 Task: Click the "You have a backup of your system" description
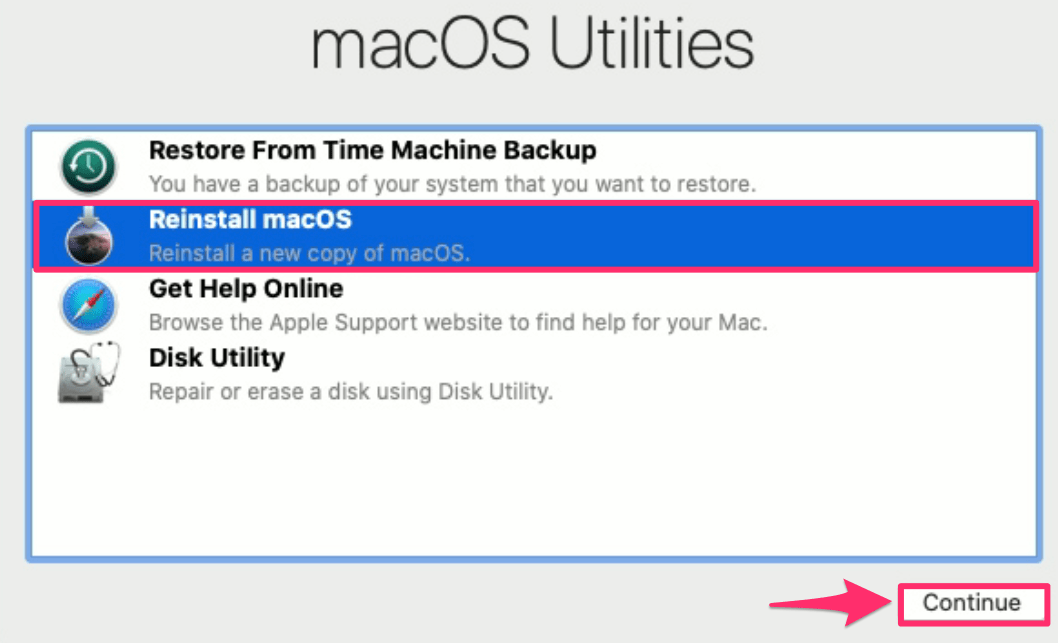click(x=452, y=184)
